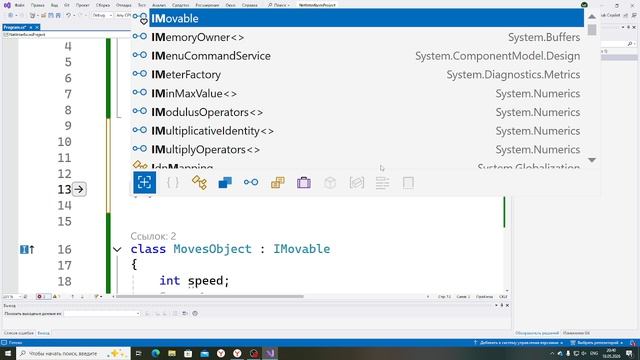Open the Правка menu
The height and width of the screenshot is (360, 640).
point(38,5)
